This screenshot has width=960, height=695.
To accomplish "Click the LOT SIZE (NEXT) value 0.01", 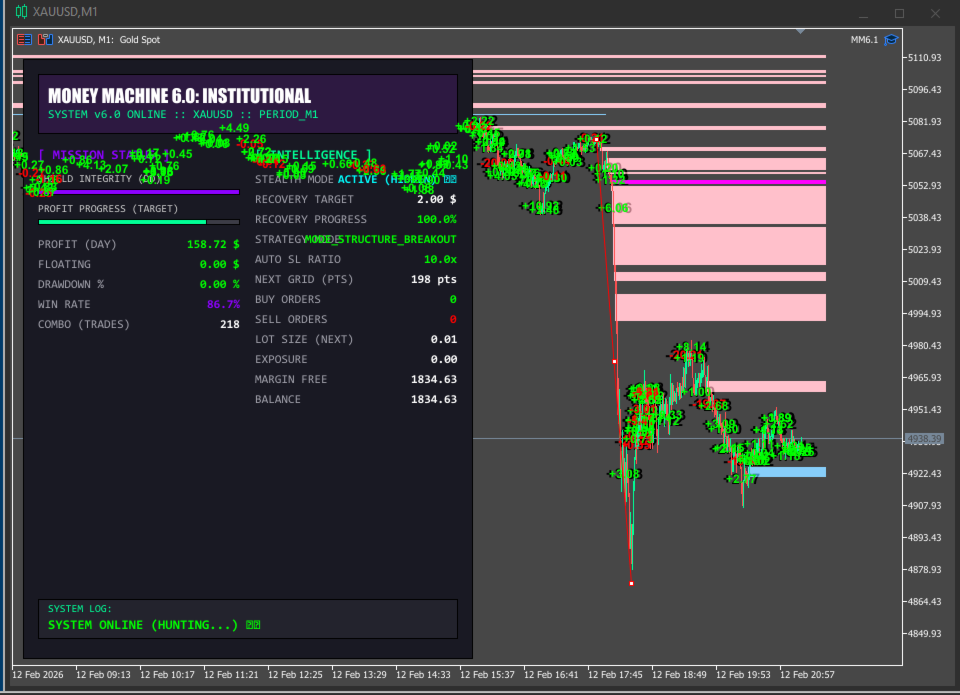I will (x=443, y=339).
